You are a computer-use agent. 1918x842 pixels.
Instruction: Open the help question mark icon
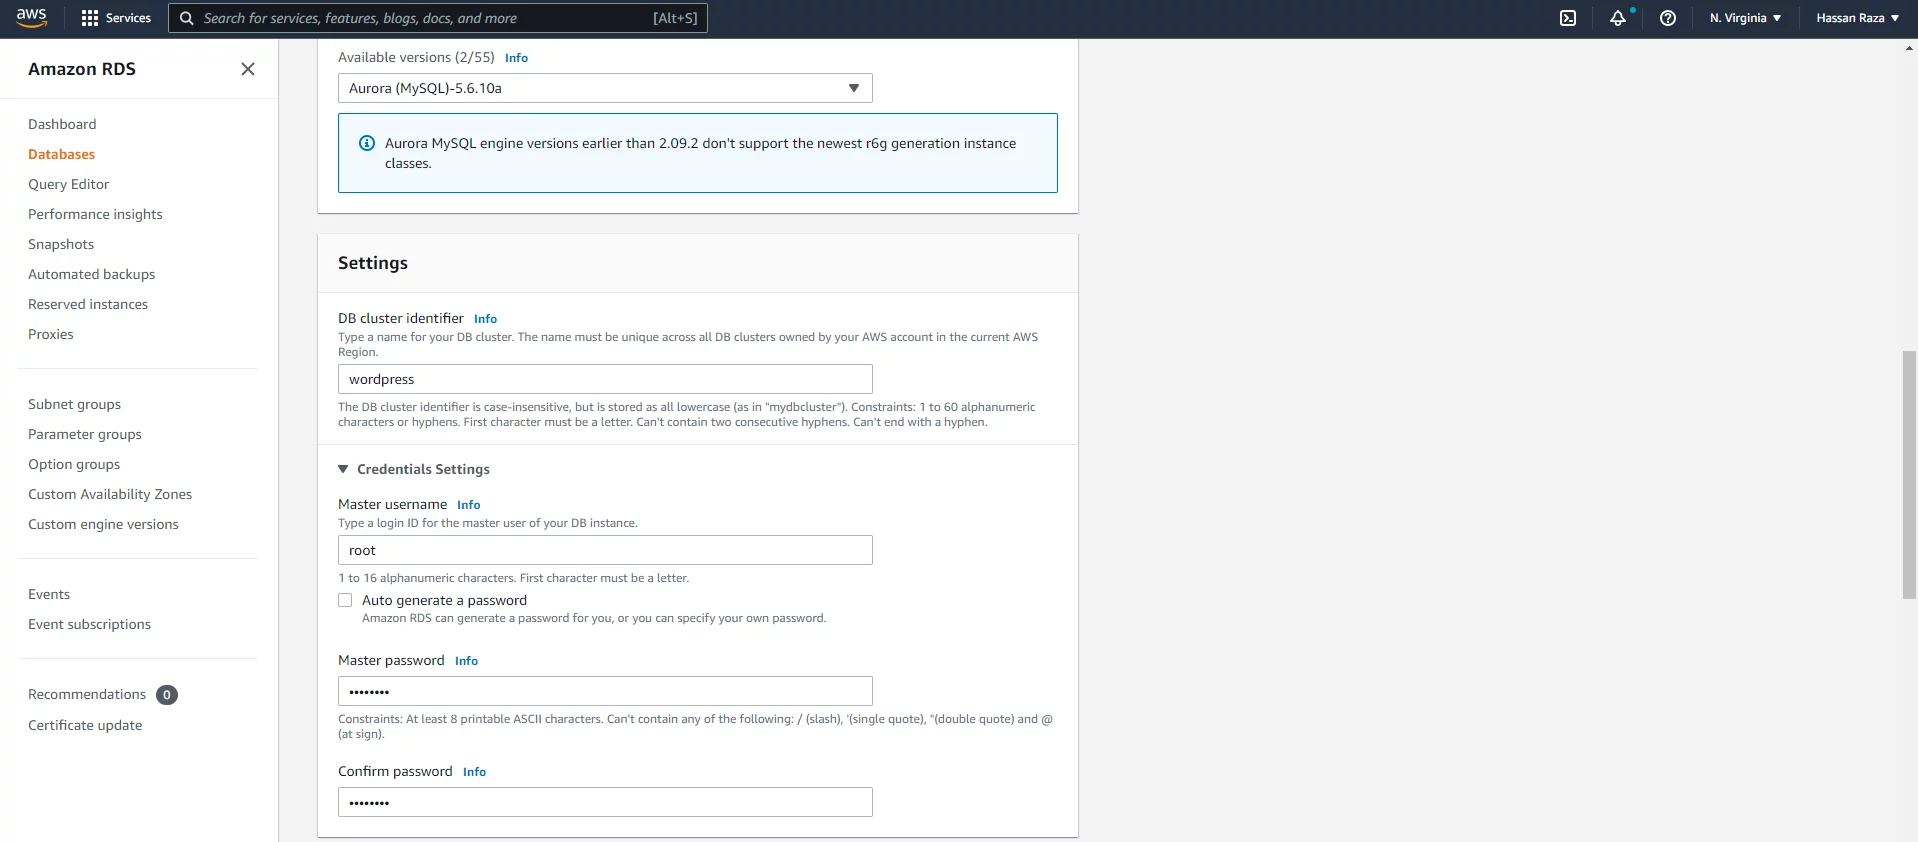pyautogui.click(x=1668, y=18)
